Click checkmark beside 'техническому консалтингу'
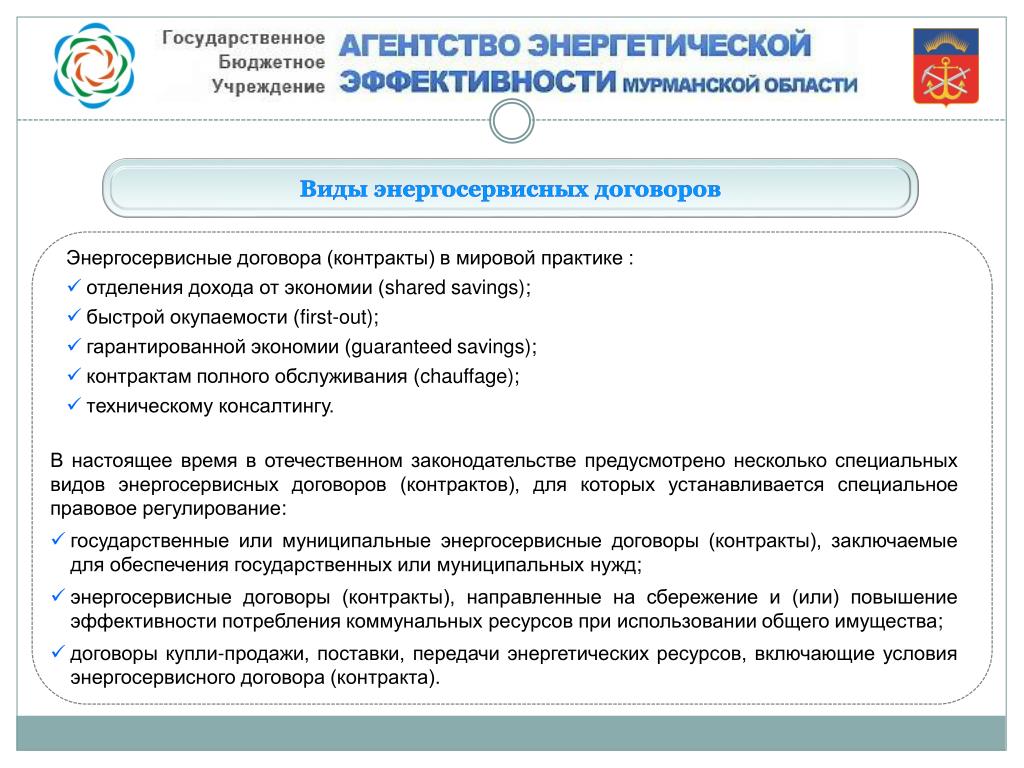The height and width of the screenshot is (768, 1024). 74,404
